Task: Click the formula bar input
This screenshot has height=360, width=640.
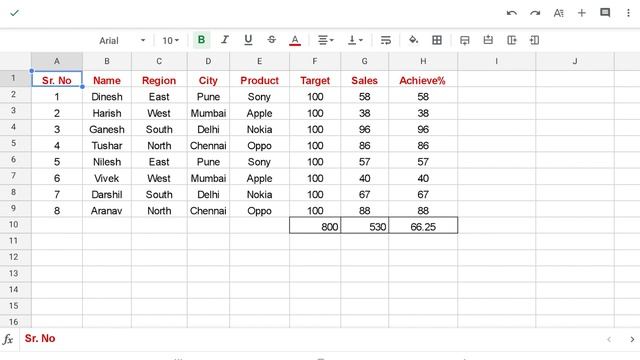Action: click(310, 339)
